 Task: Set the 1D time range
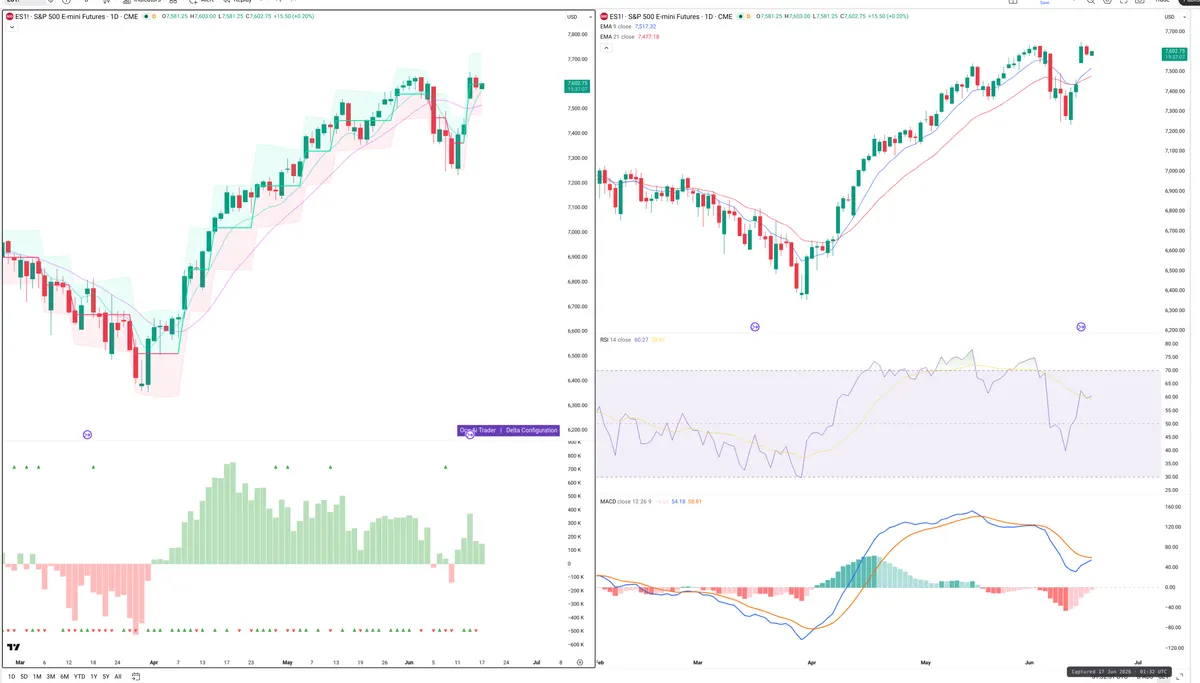(x=10, y=676)
